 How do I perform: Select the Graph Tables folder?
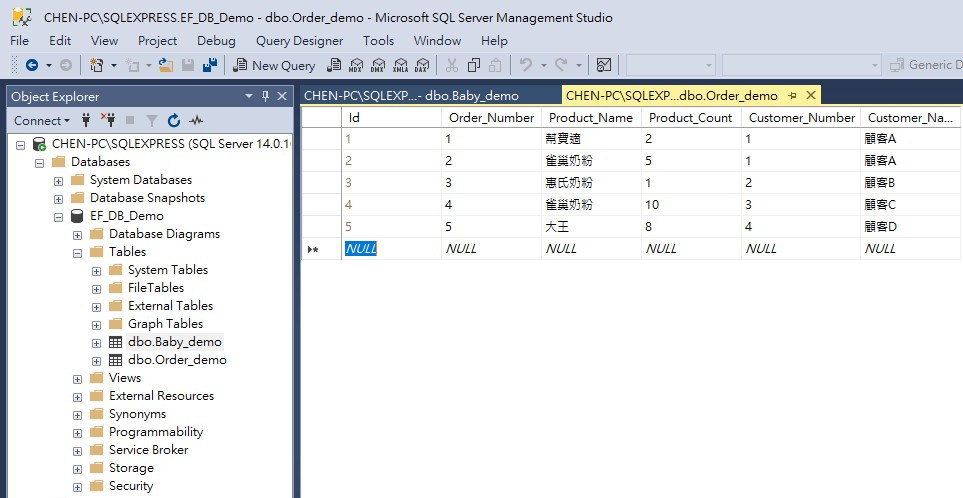(165, 324)
